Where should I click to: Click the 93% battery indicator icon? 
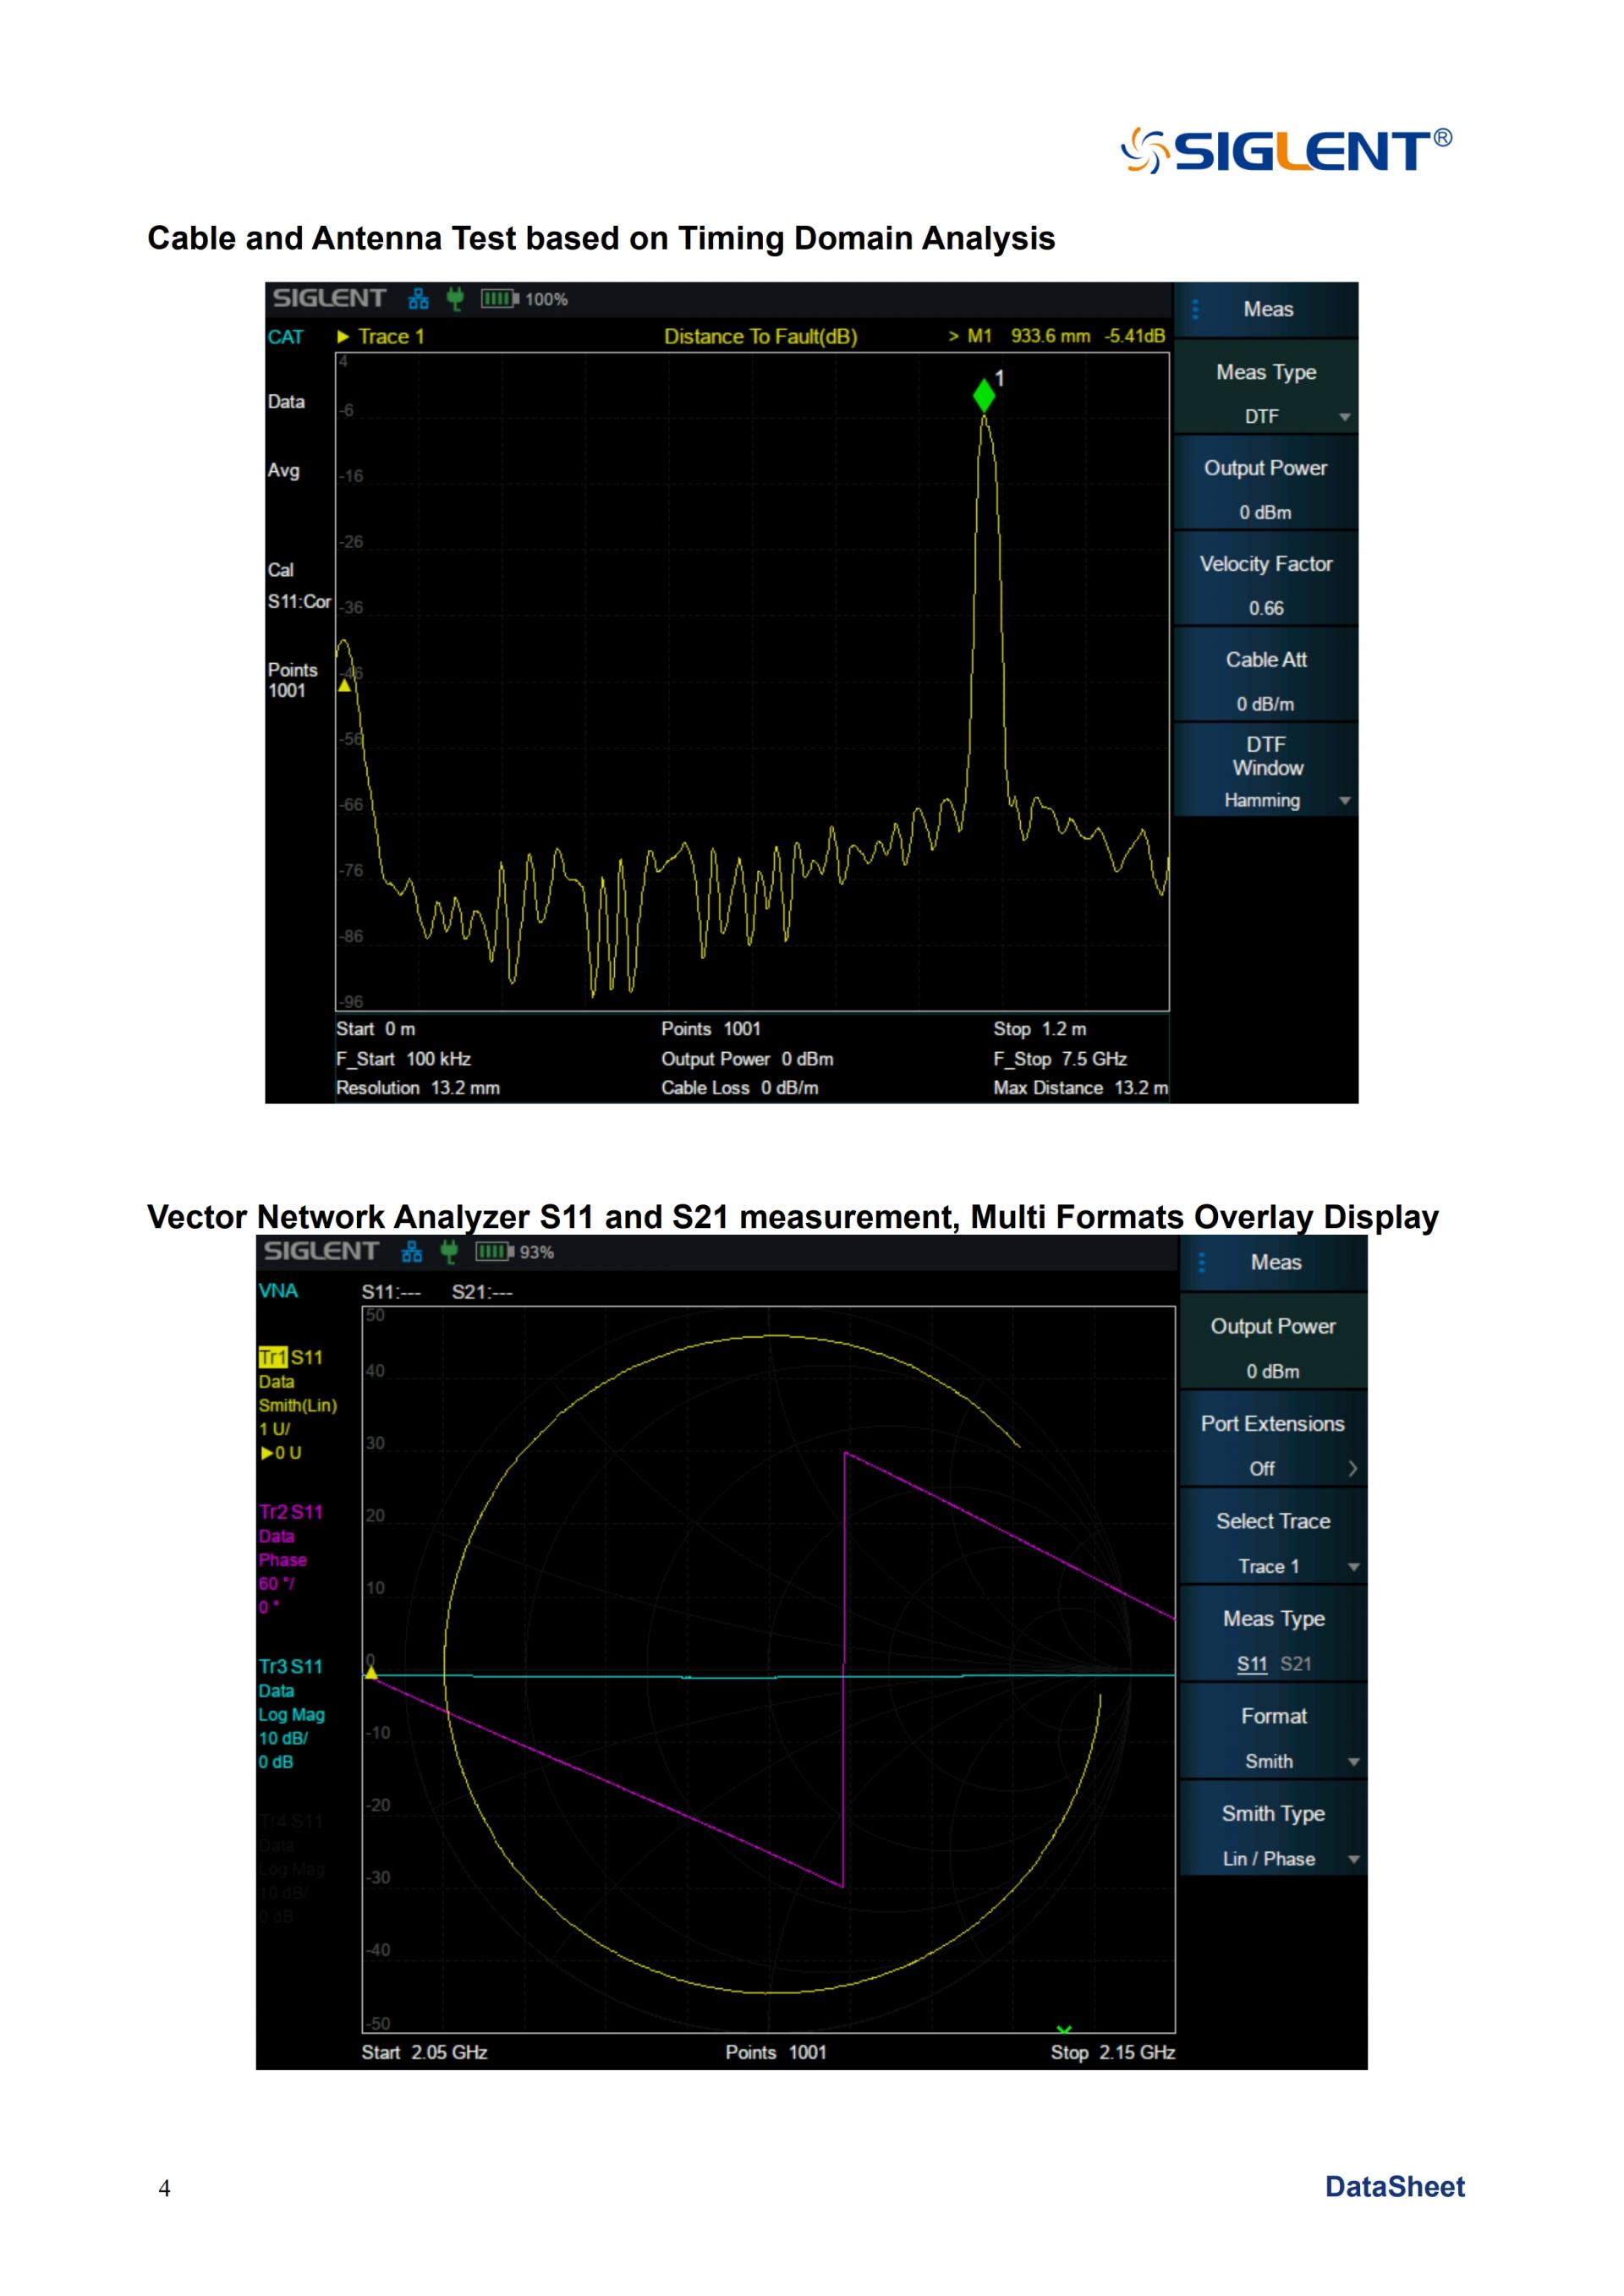[x=493, y=1252]
